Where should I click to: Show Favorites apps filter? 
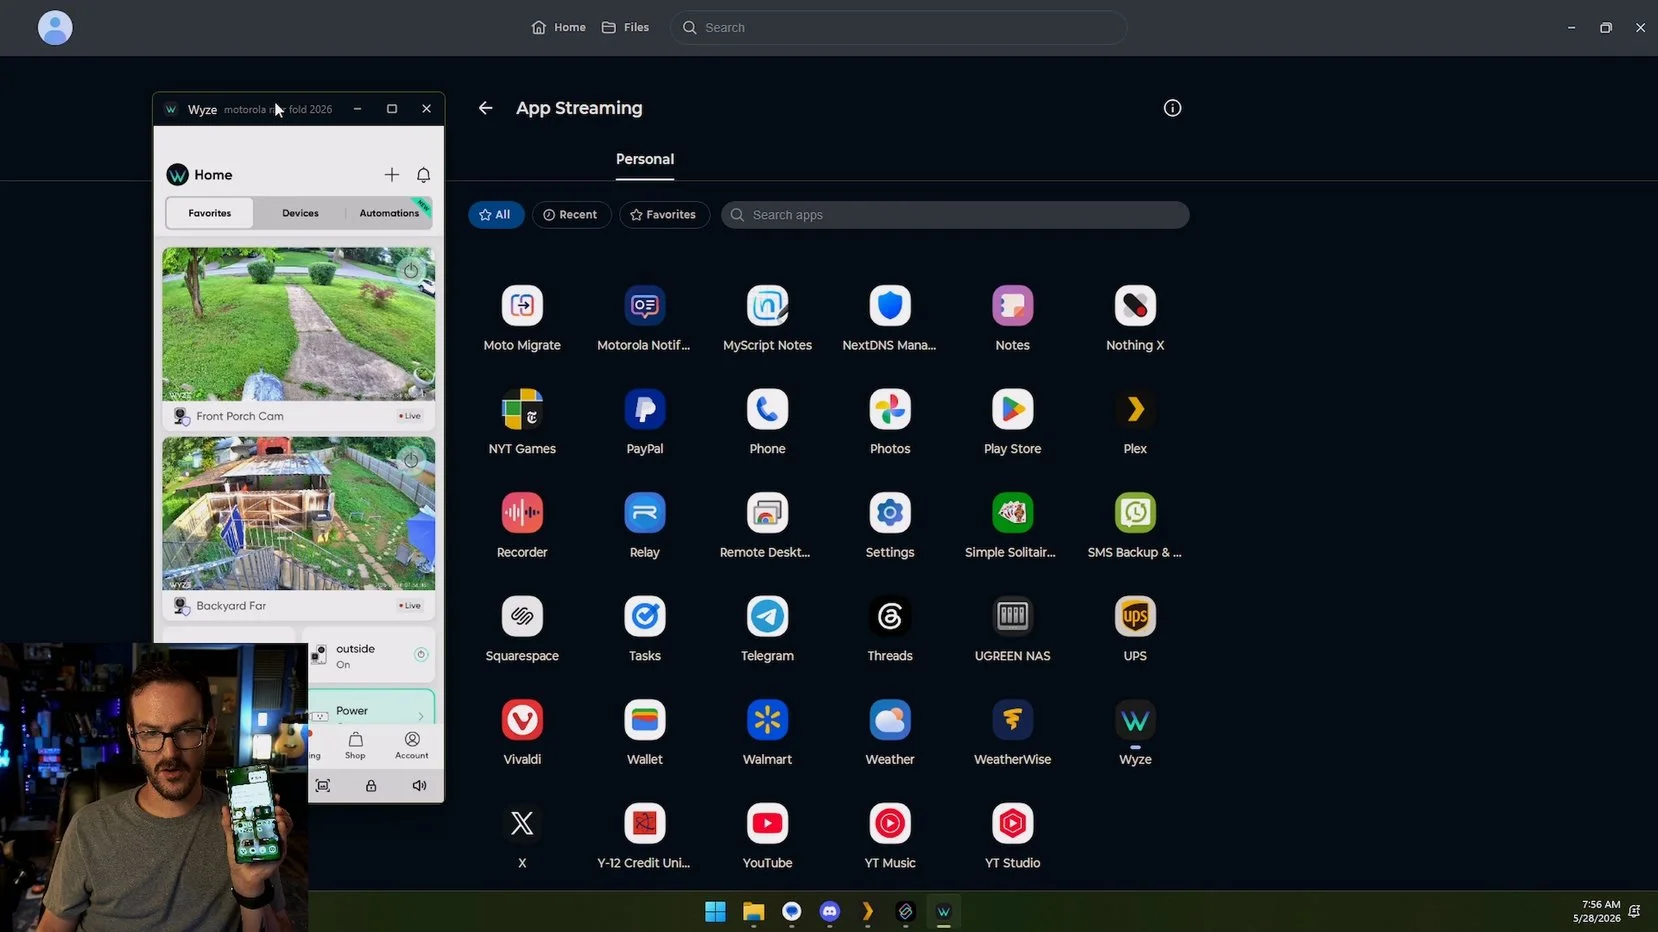coord(664,215)
